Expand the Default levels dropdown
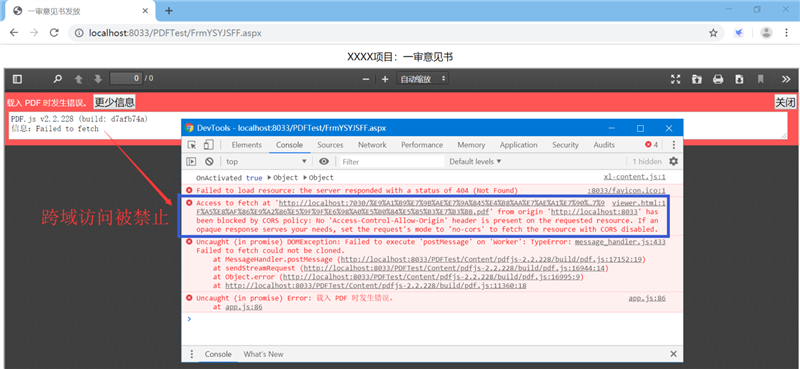Screen dimensions: 800x369 click(475, 161)
